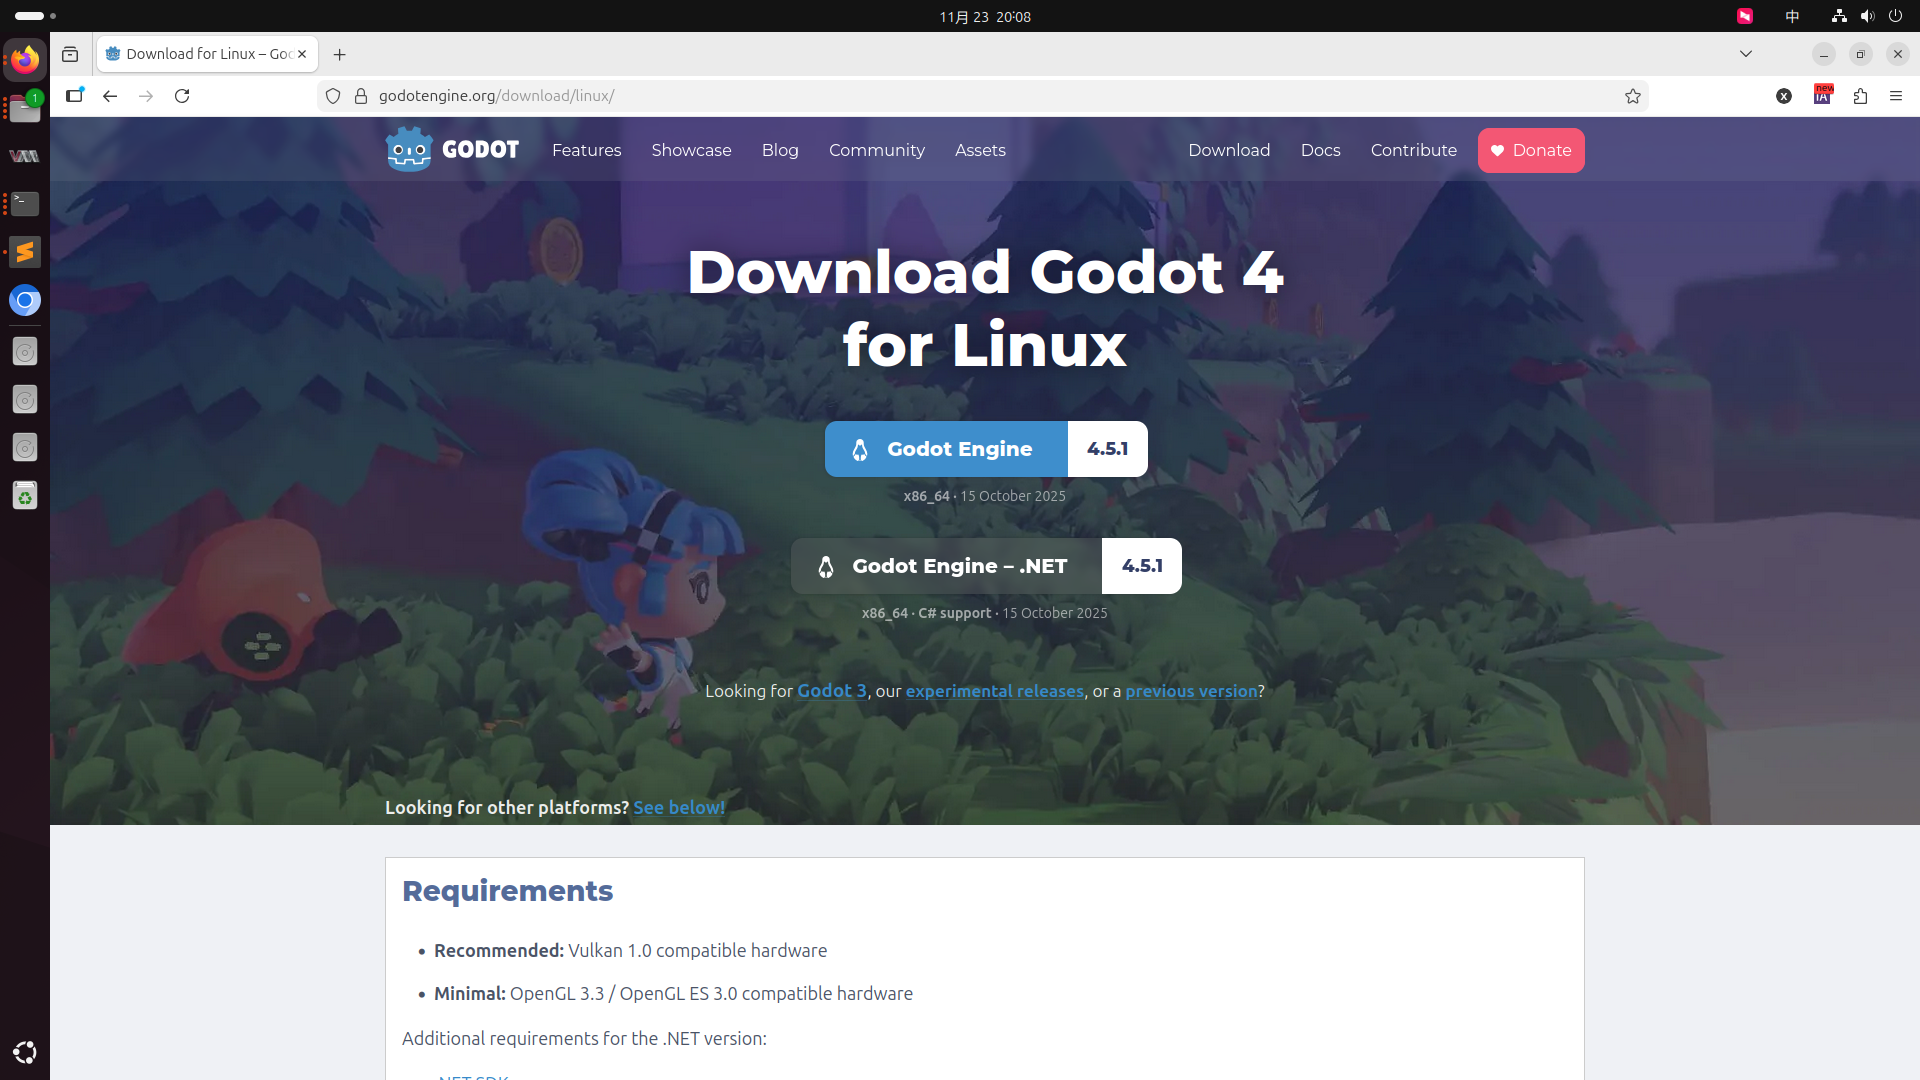Open input method language indicator
This screenshot has width=1920, height=1080.
[x=1792, y=16]
